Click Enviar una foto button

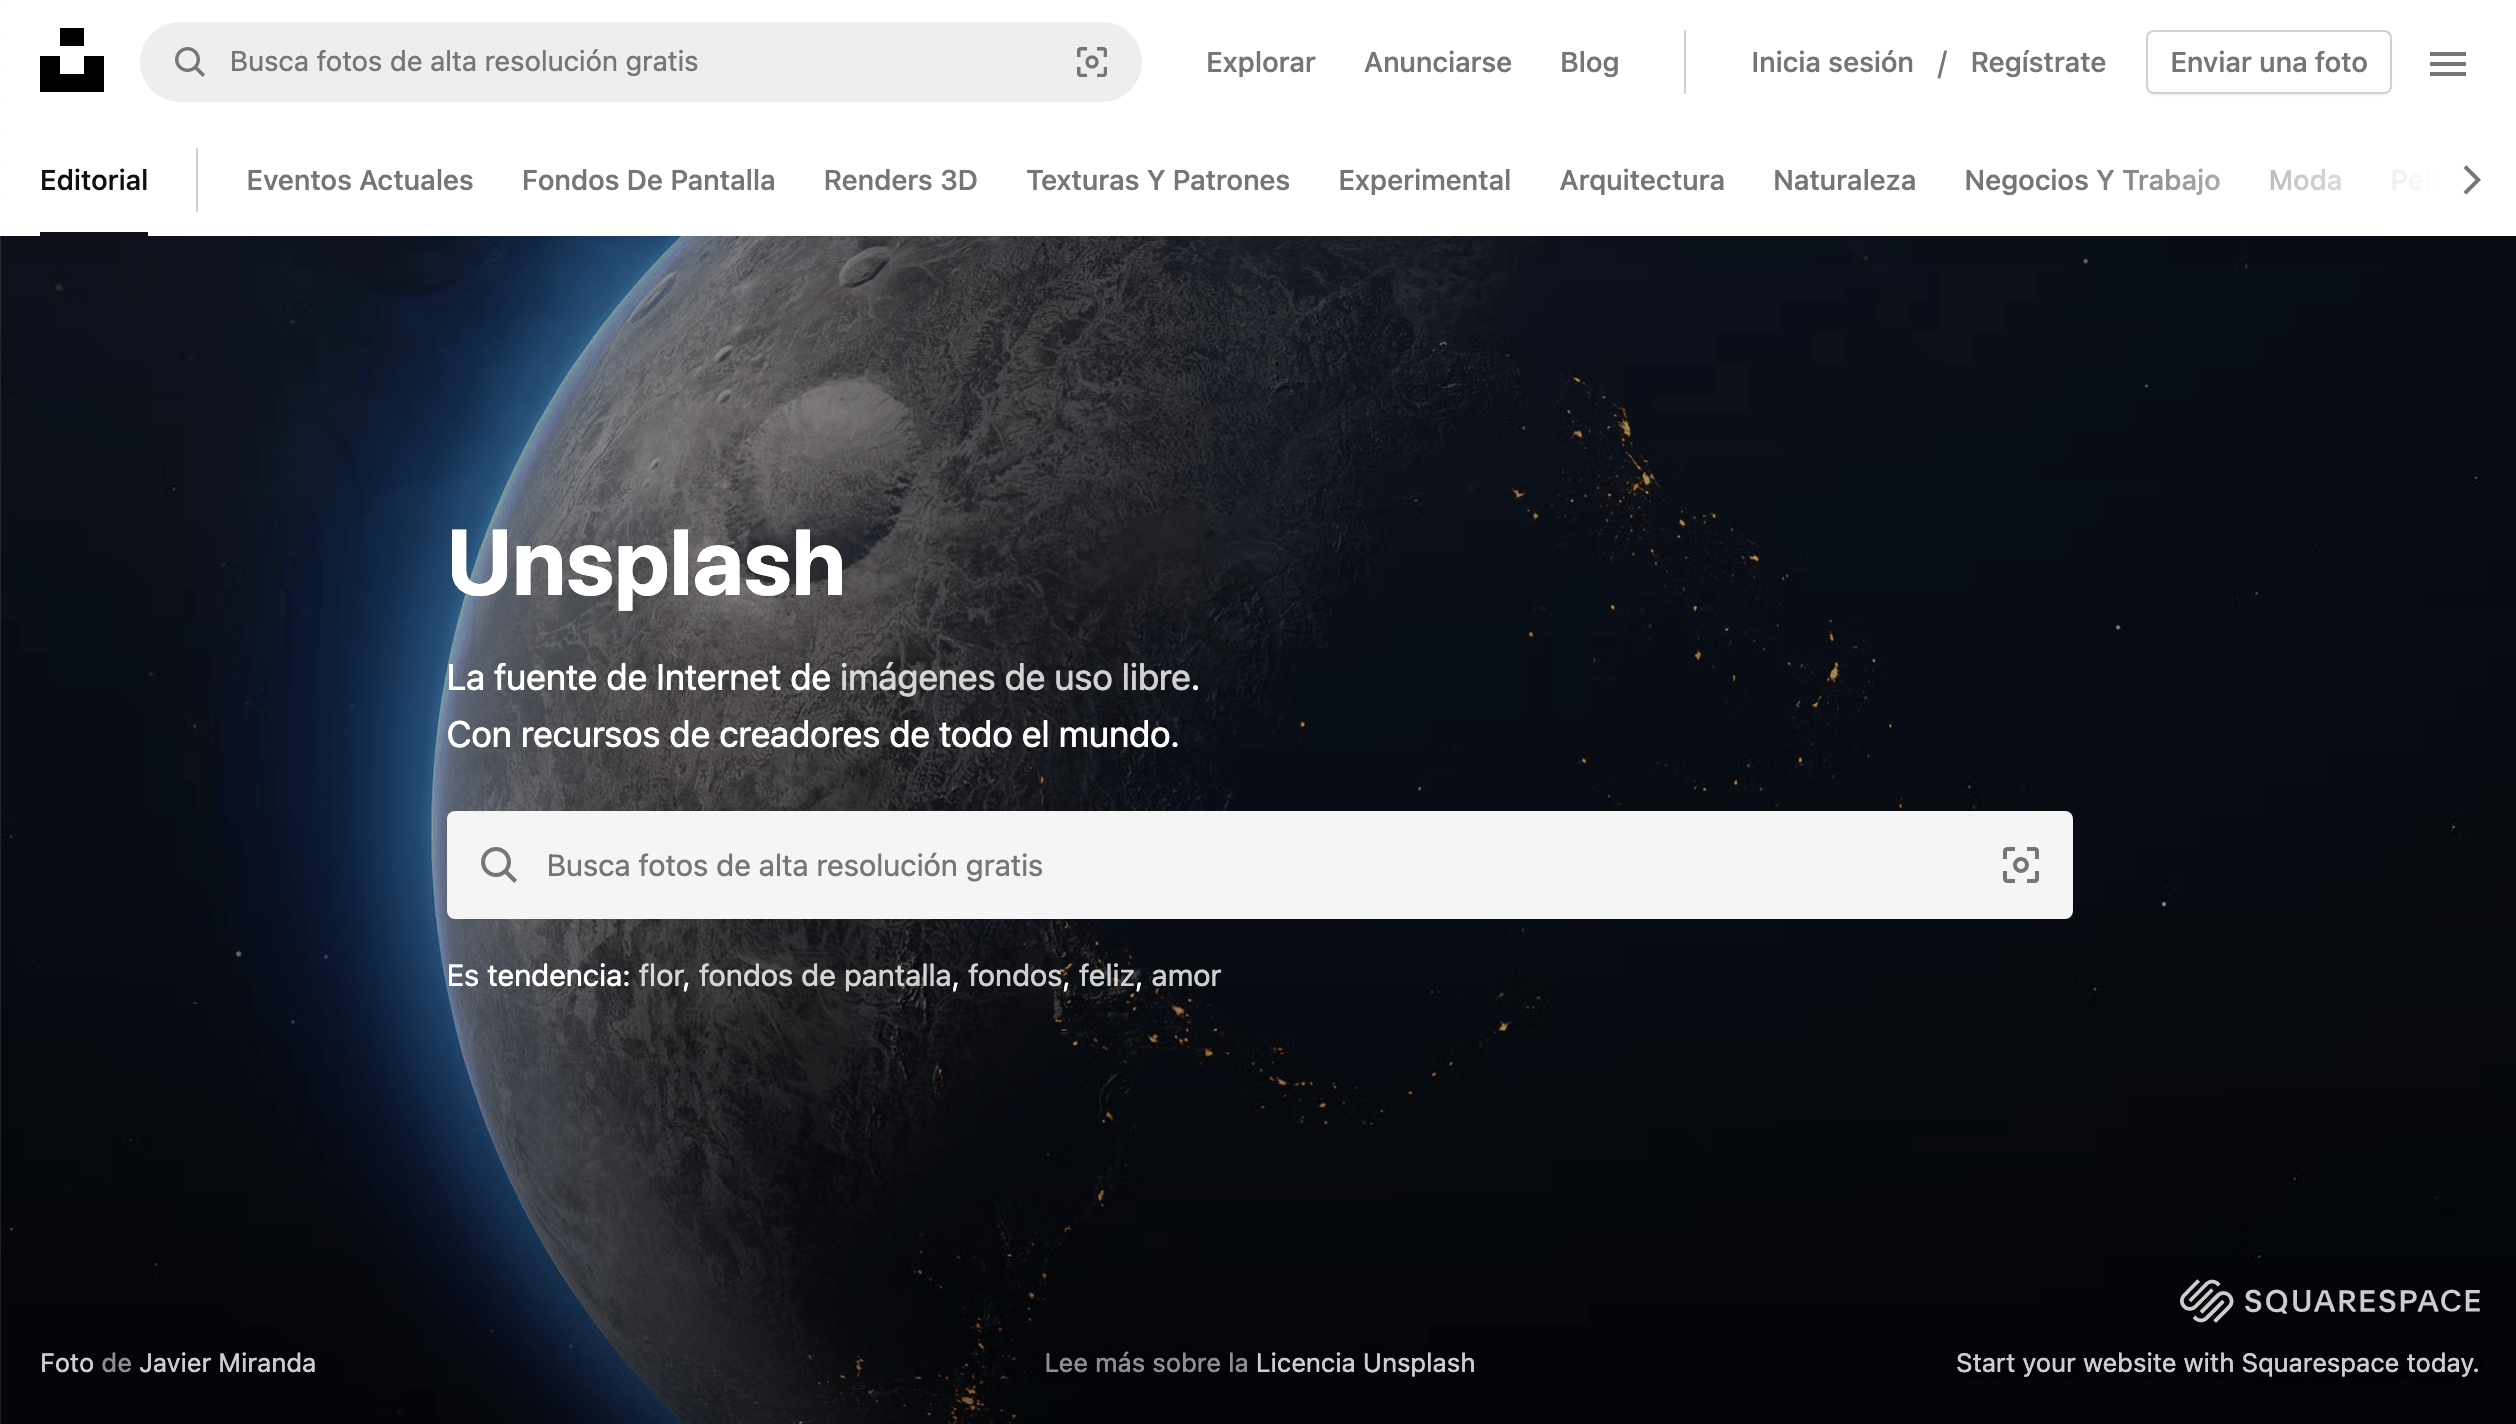click(2268, 62)
